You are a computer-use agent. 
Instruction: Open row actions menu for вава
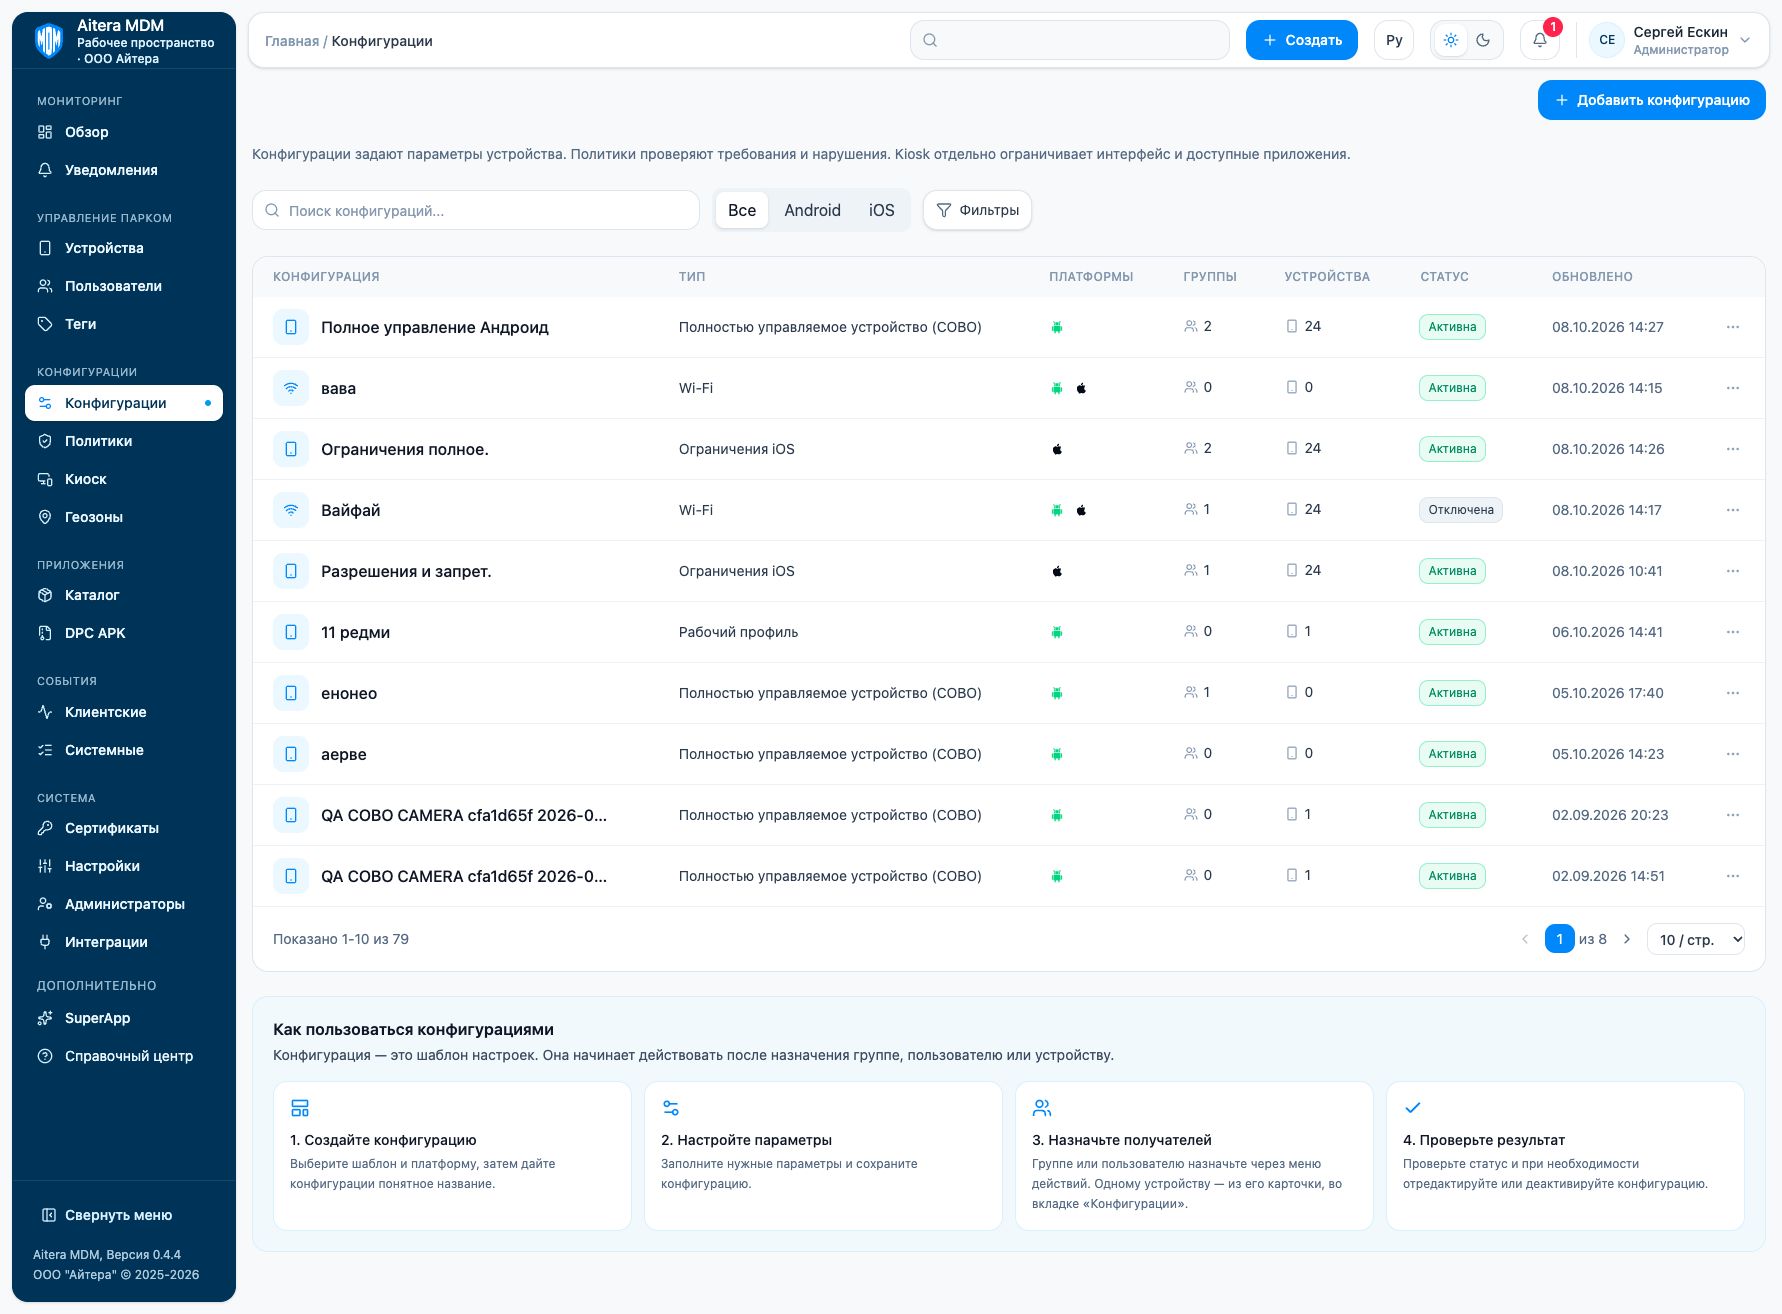click(1733, 388)
